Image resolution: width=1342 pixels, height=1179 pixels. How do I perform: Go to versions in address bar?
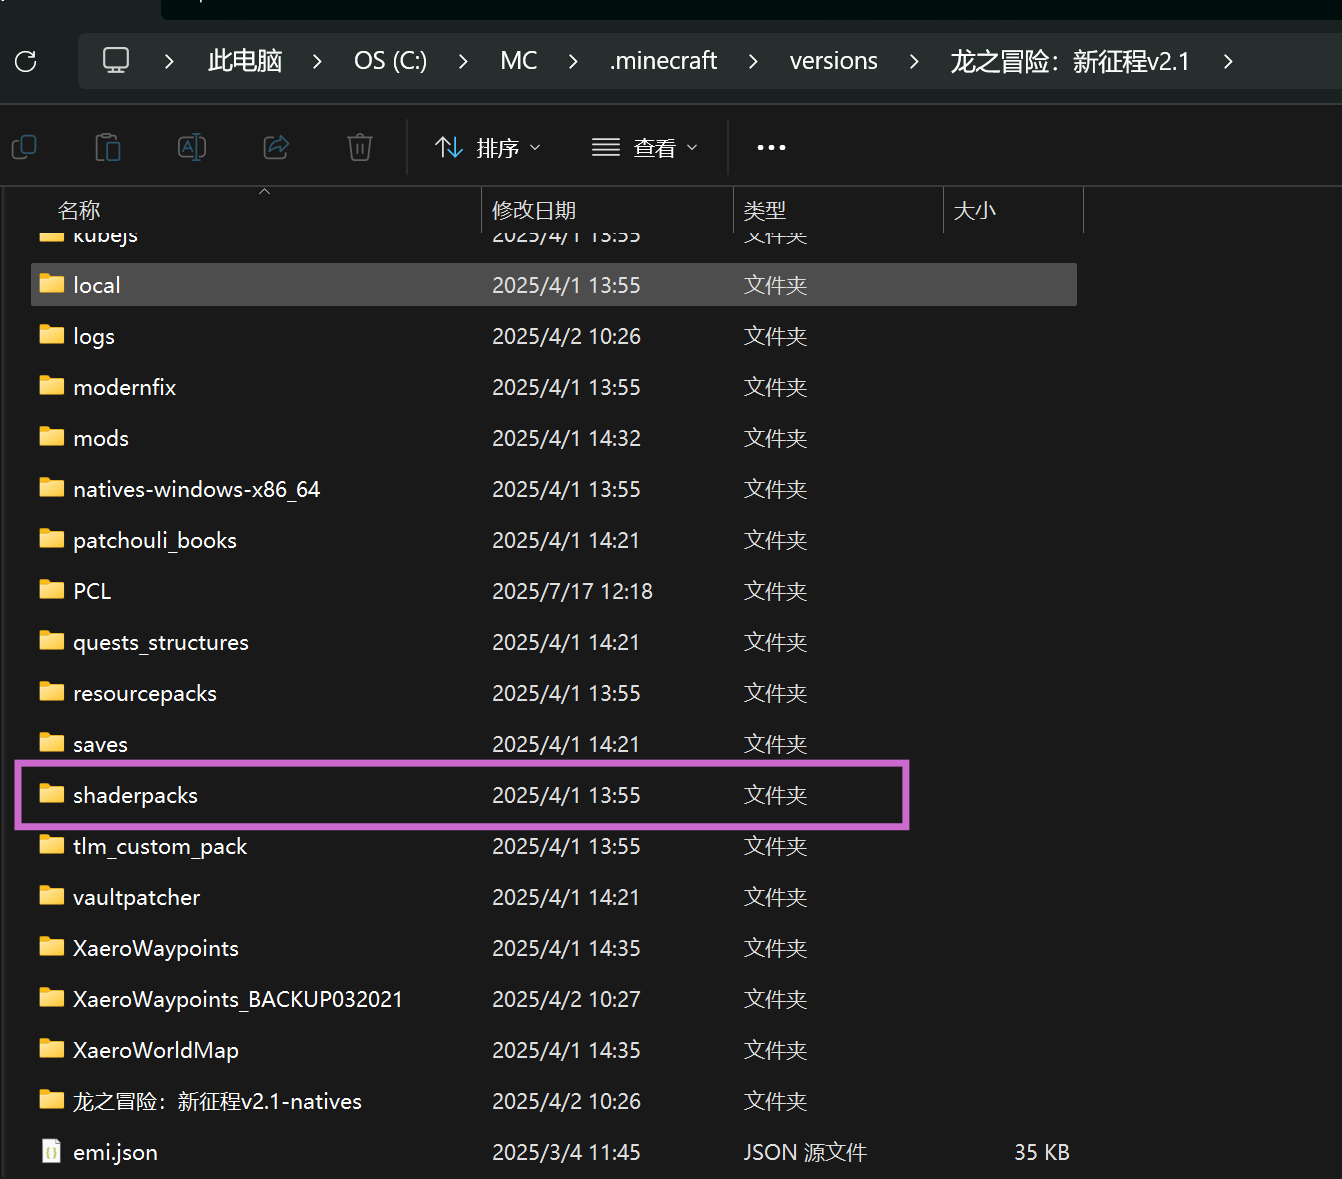(x=834, y=61)
